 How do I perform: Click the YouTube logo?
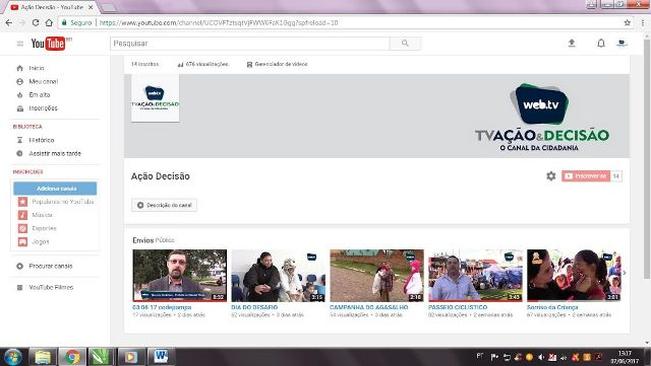point(48,43)
